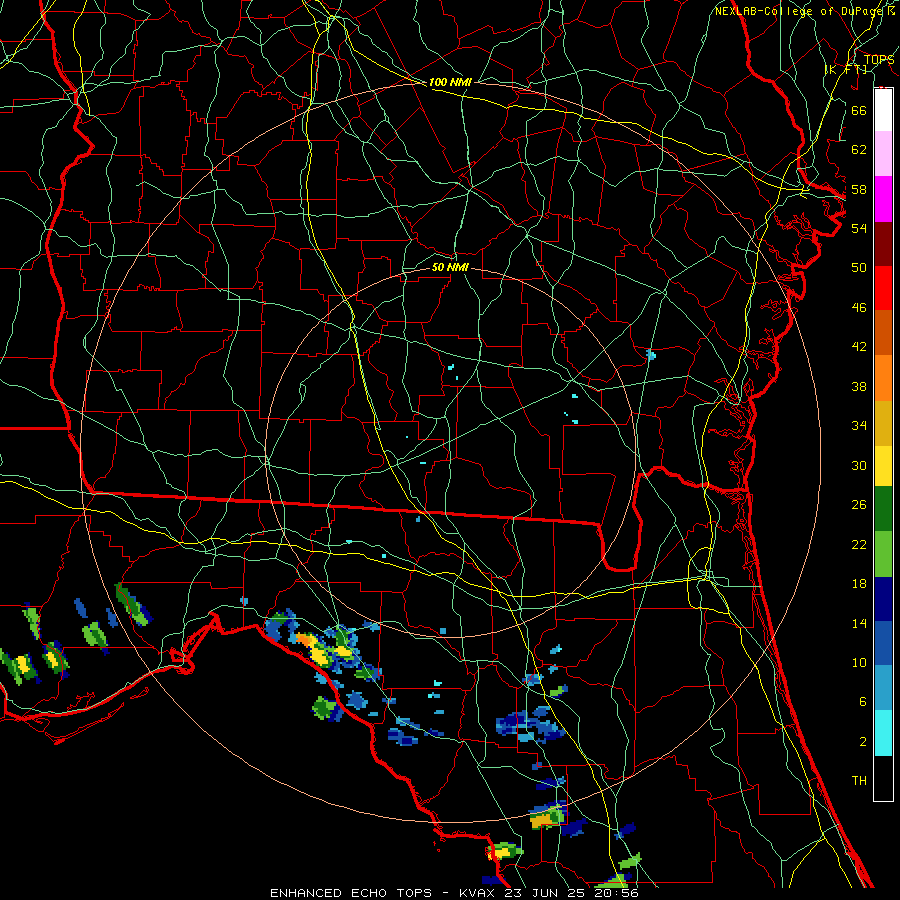Pick the medium blue legend swatch
The height and width of the screenshot is (900, 900).
(x=883, y=643)
